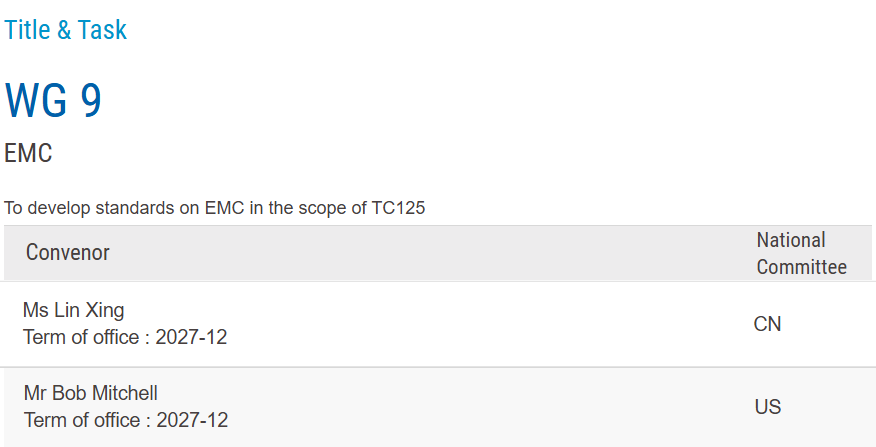
Task: Click Bob Mitchell's term of office line
Action: pos(125,420)
